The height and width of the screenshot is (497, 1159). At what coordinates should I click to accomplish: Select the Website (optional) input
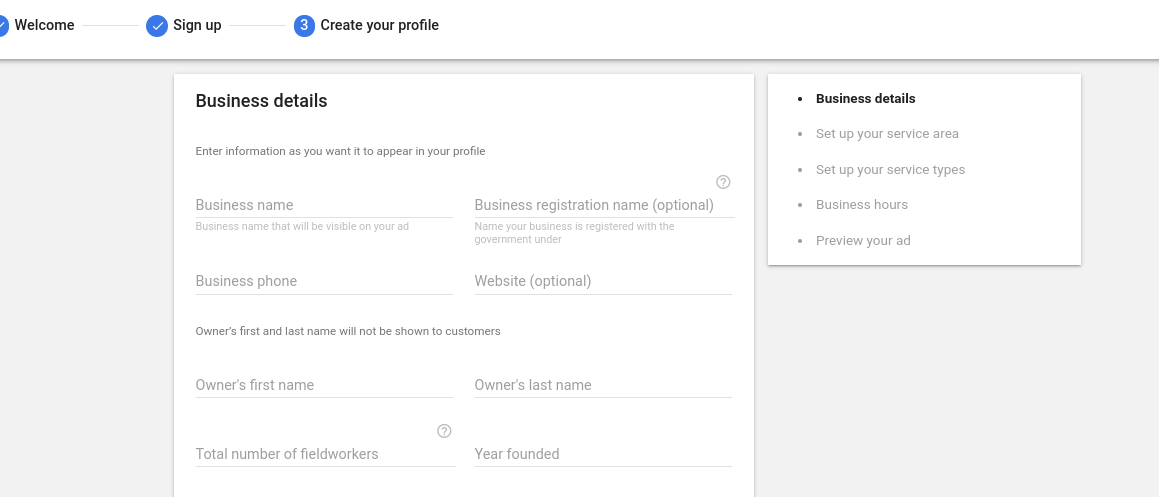pyautogui.click(x=603, y=282)
